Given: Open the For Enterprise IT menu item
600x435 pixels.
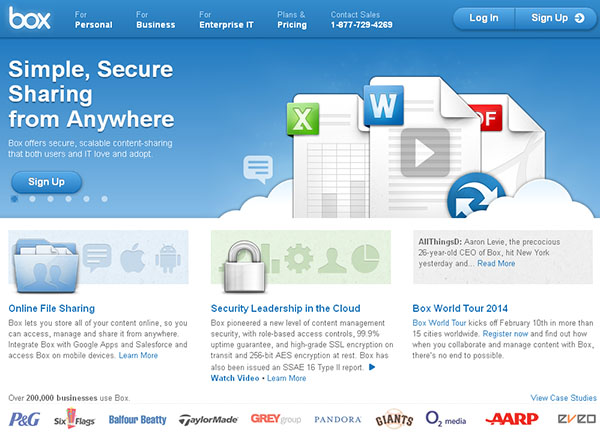Looking at the screenshot, I should (x=227, y=20).
